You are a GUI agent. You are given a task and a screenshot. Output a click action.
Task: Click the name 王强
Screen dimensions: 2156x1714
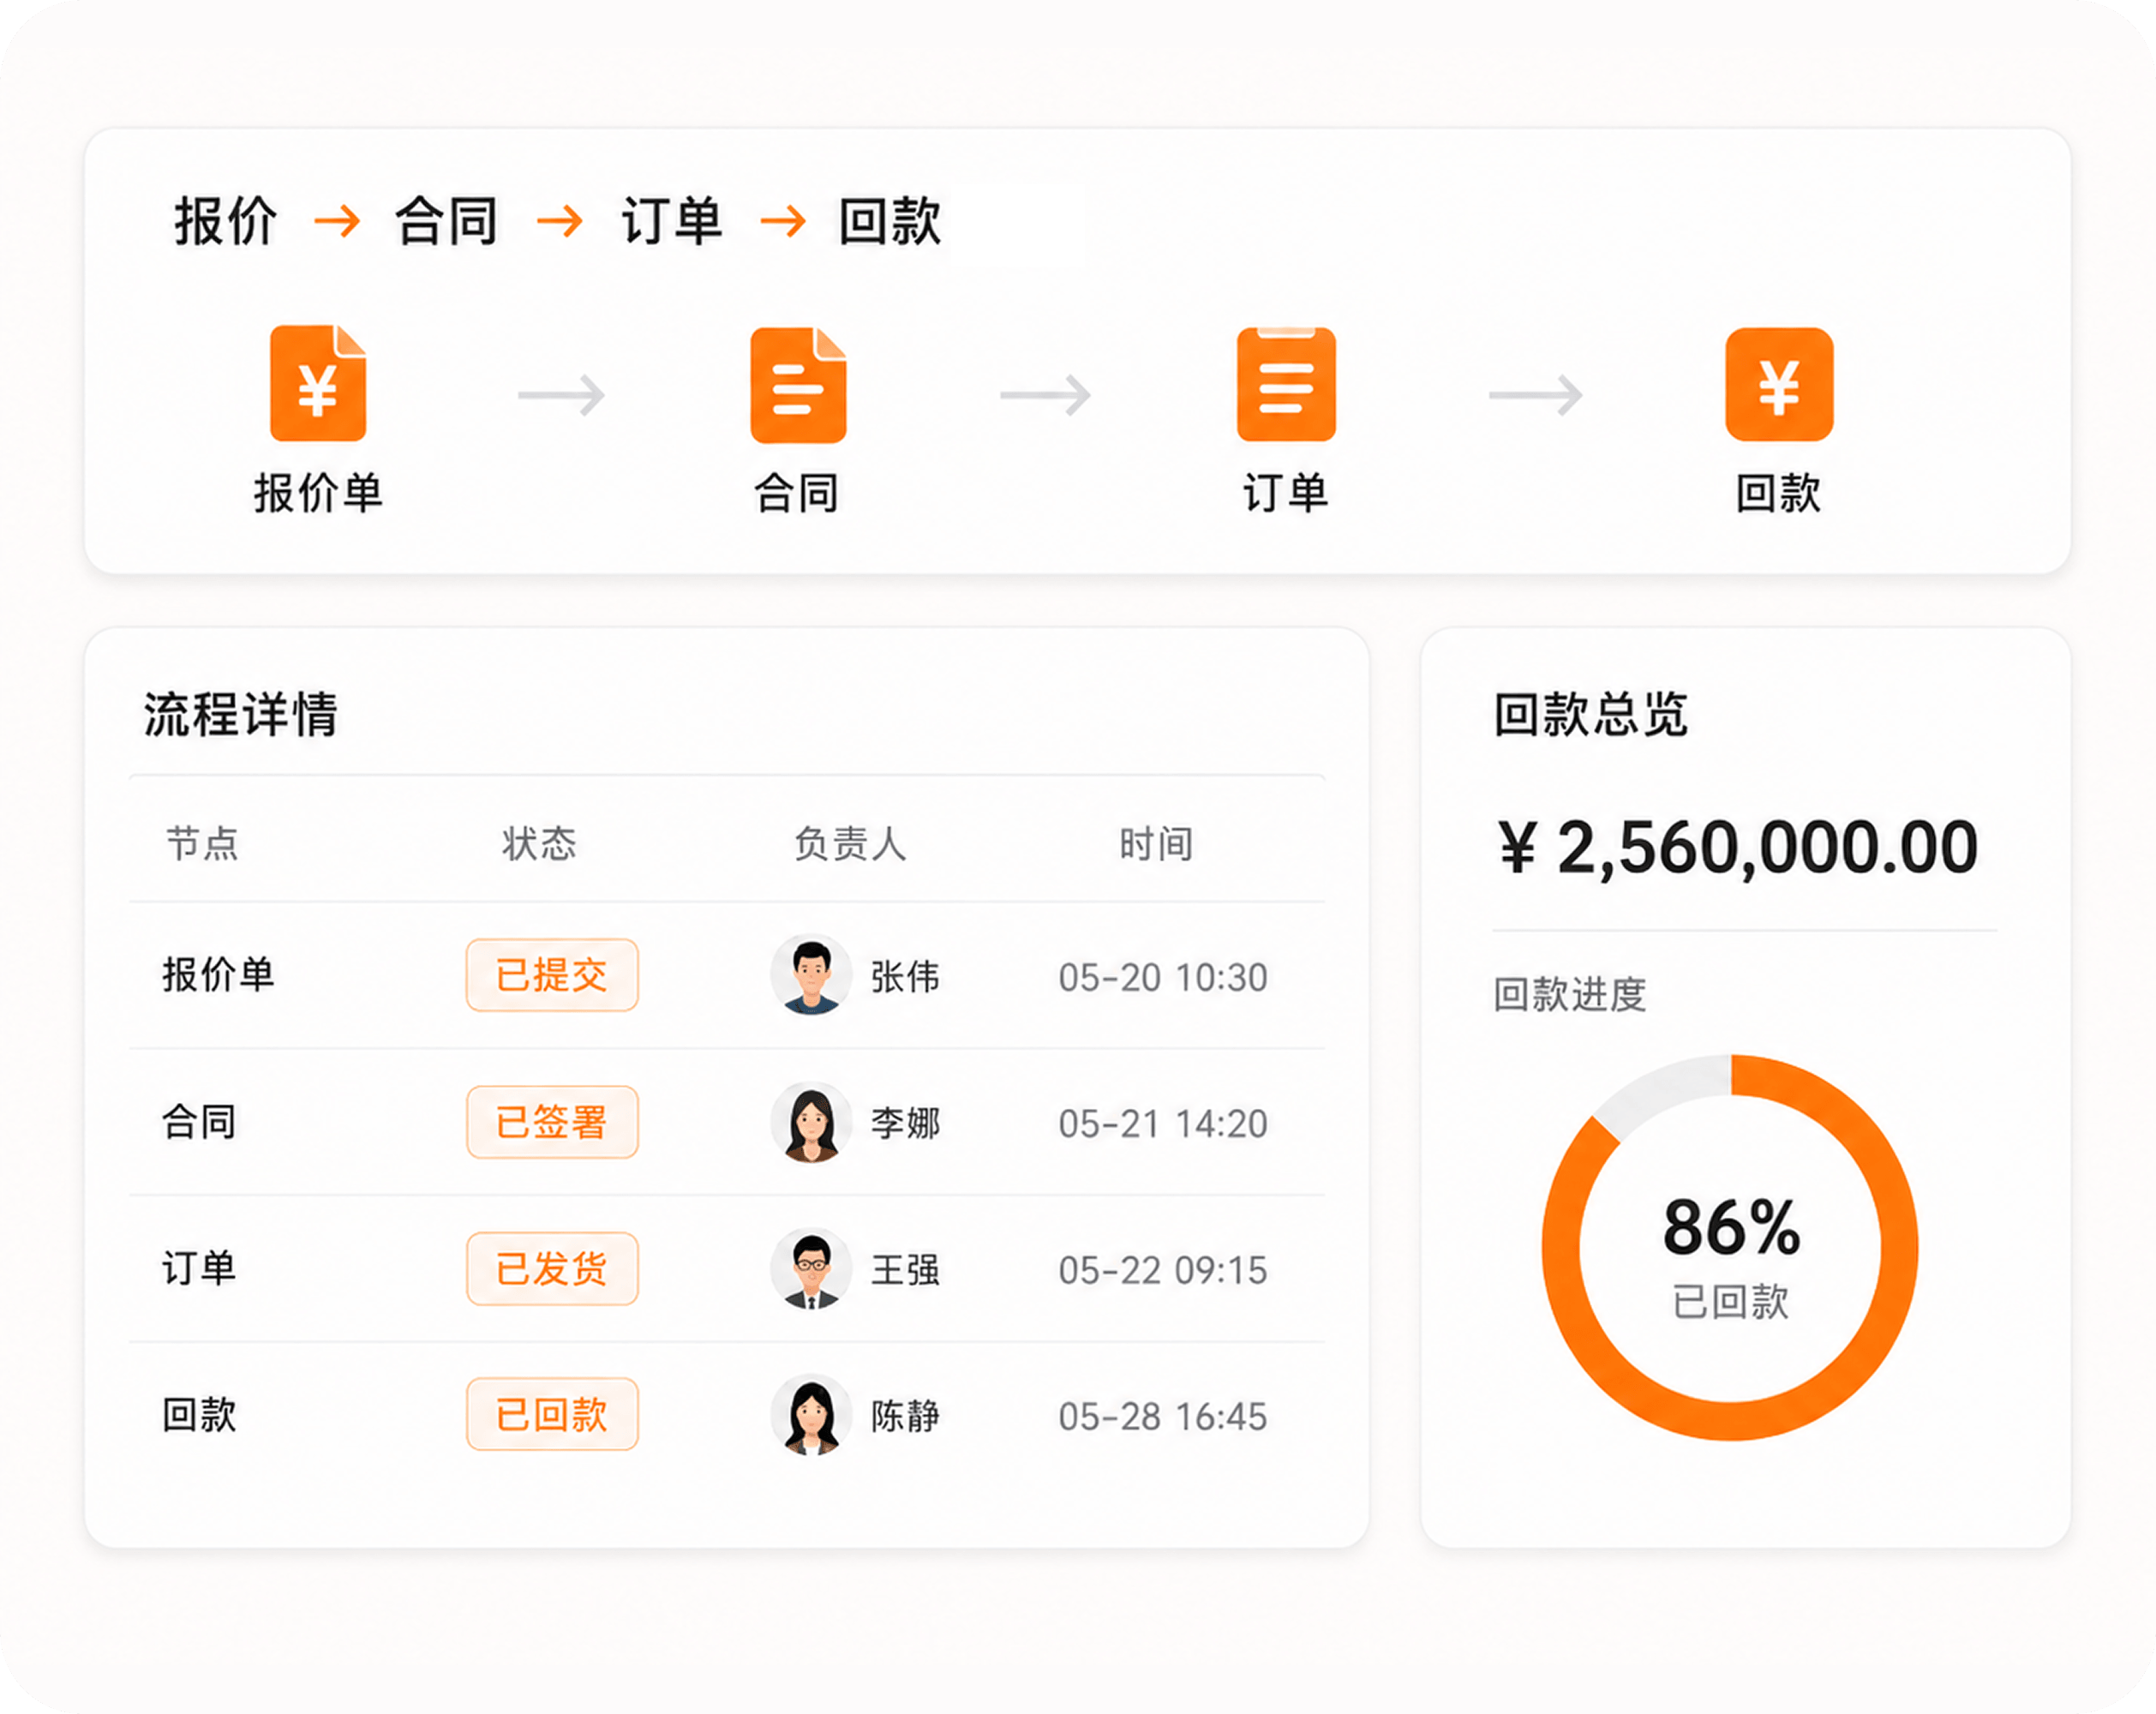coord(905,1270)
